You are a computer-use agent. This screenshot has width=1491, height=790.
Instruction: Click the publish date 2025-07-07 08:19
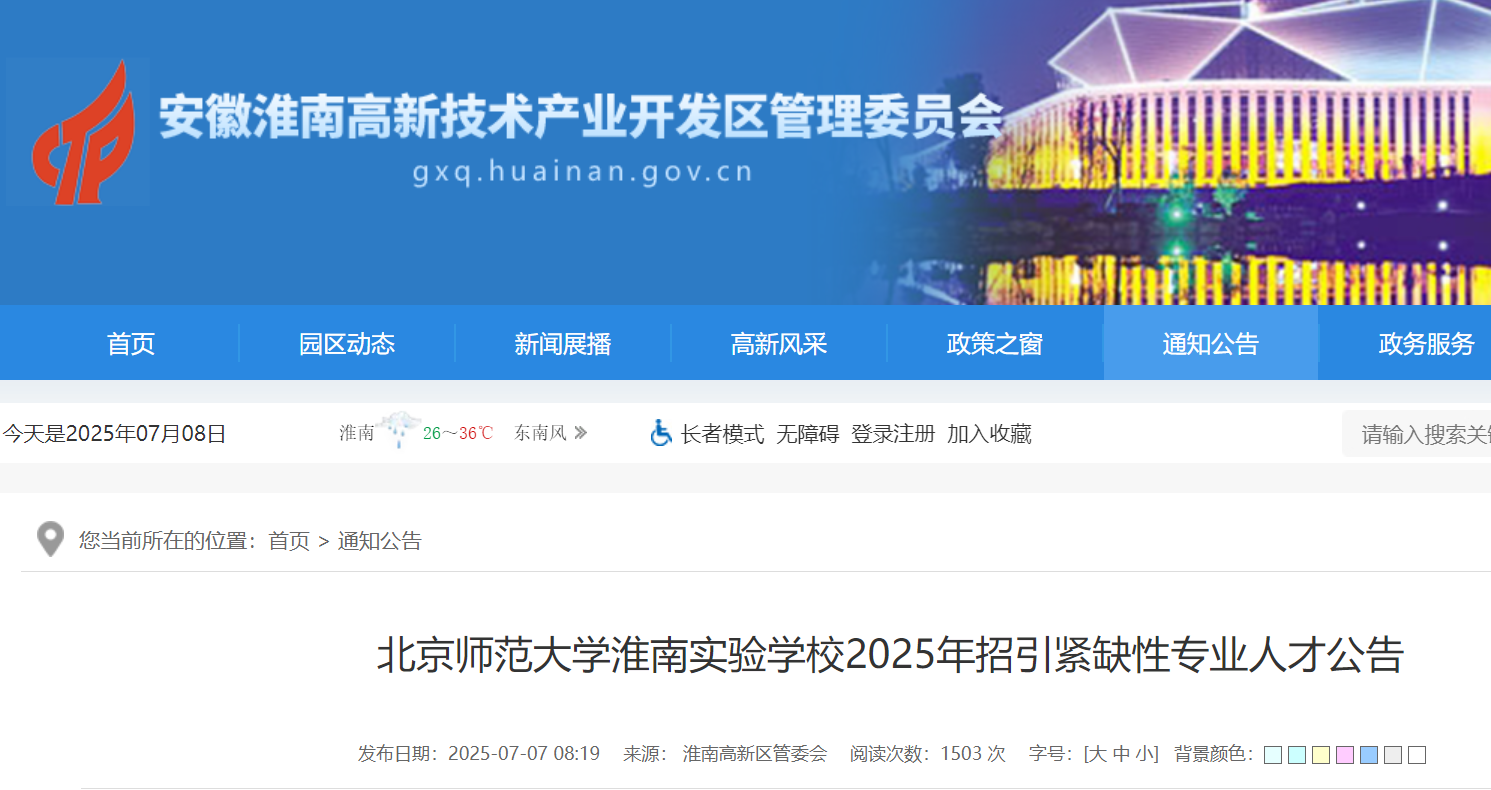click(524, 754)
